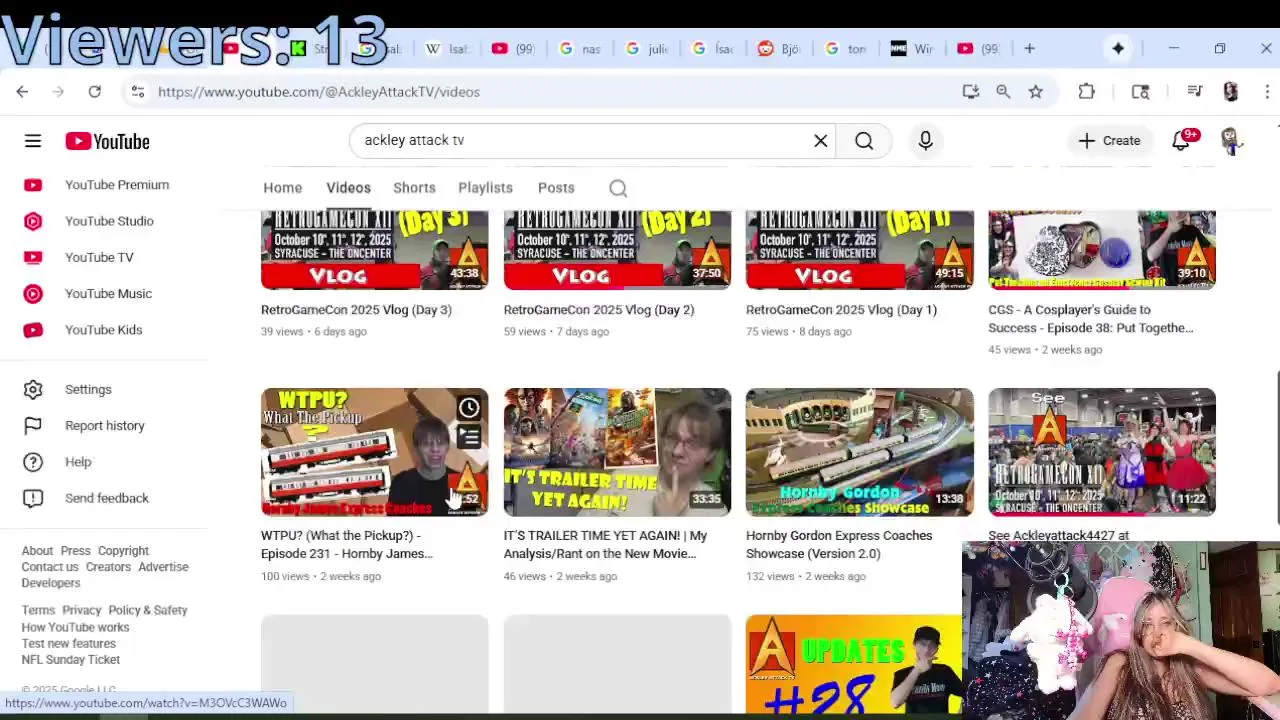Viewport: 1280px width, 720px height.
Task: Add WTPU video to Watch later
Action: click(469, 408)
